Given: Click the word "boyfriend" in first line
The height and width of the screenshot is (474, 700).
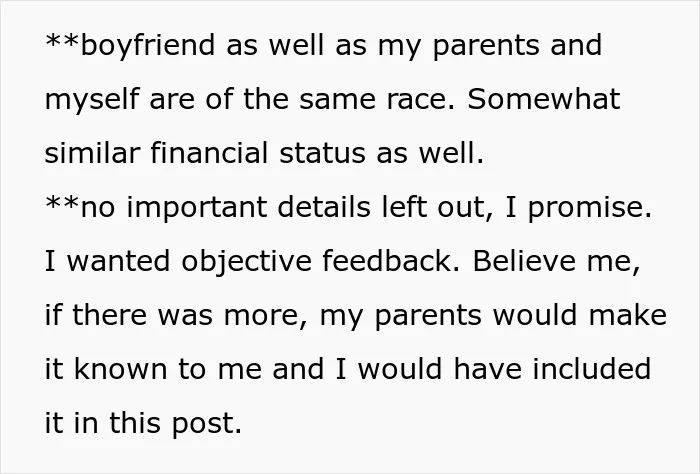Looking at the screenshot, I should [148, 46].
